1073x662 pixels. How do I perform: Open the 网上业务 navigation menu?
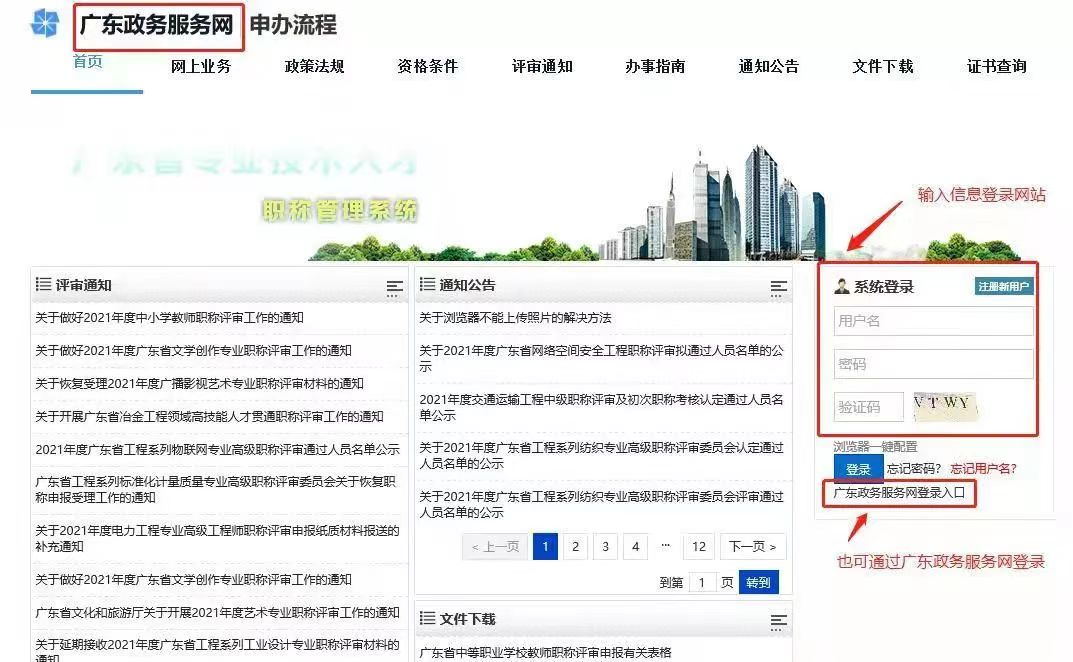pyautogui.click(x=201, y=66)
